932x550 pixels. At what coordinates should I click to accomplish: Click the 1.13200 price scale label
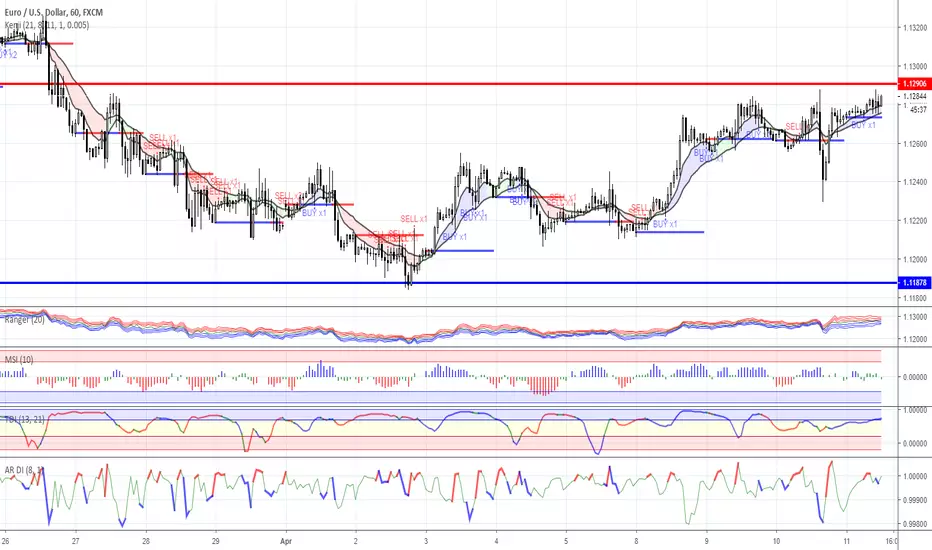[915, 28]
